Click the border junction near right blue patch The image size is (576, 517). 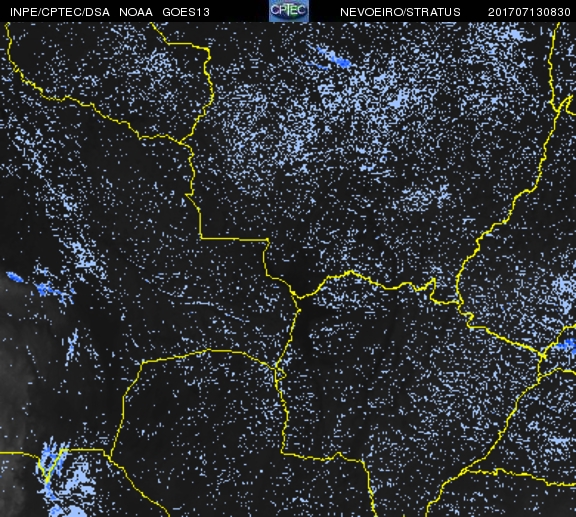click(x=543, y=356)
